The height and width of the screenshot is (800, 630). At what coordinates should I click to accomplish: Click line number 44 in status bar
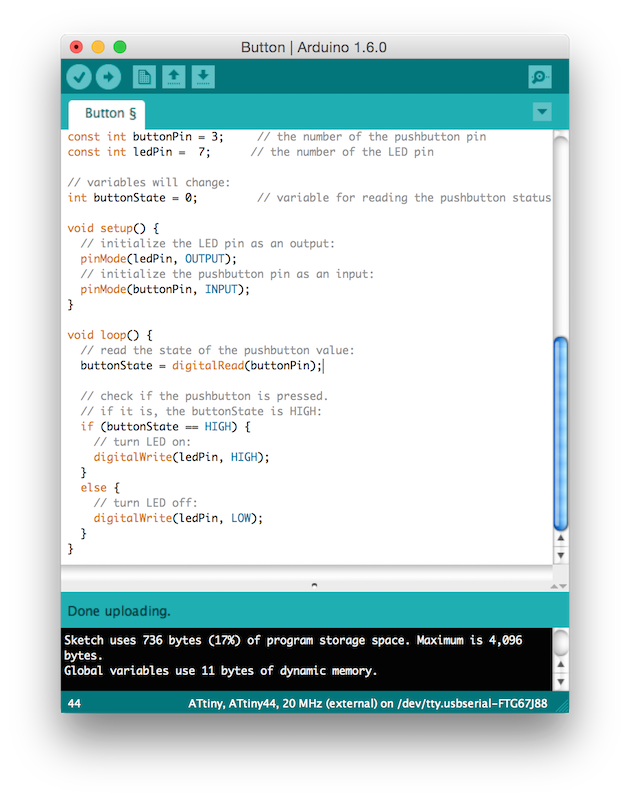tap(74, 704)
